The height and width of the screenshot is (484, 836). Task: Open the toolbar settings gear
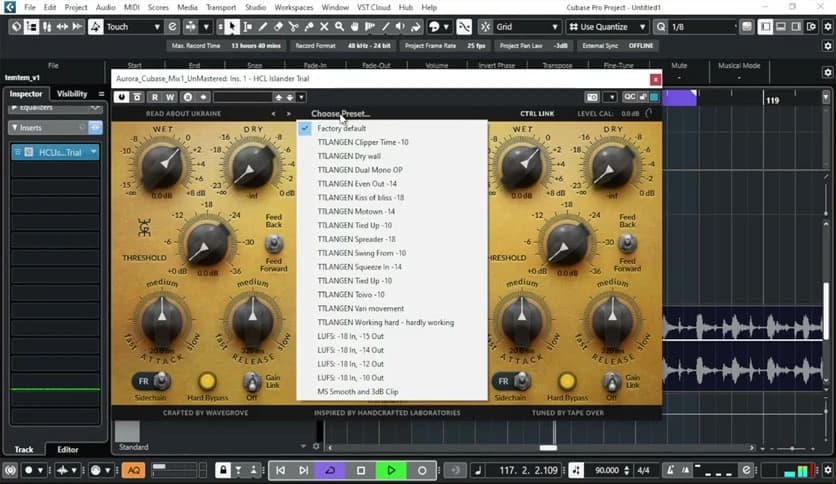[x=828, y=27]
